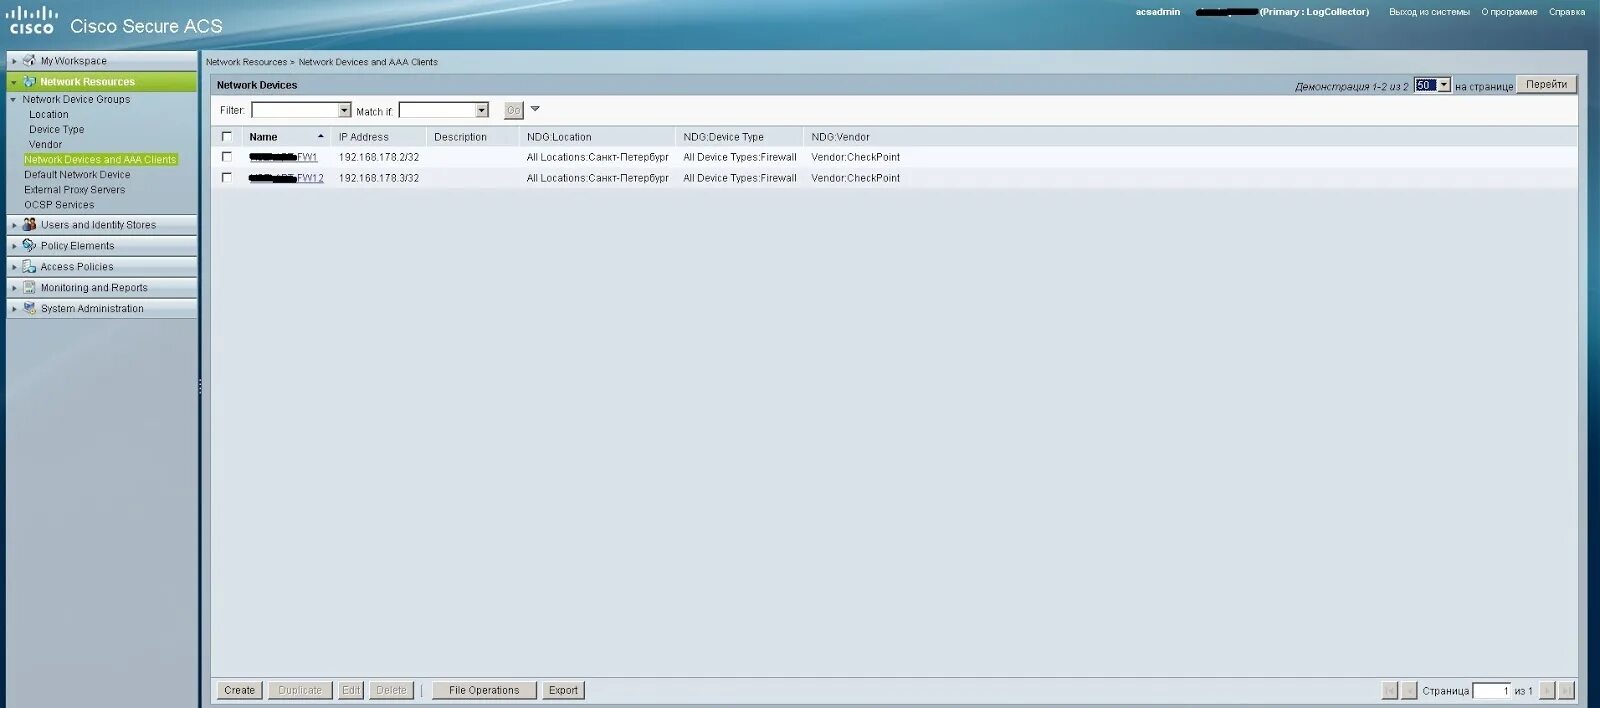Click the Network Resources icon
The image size is (1600, 708).
click(x=29, y=82)
